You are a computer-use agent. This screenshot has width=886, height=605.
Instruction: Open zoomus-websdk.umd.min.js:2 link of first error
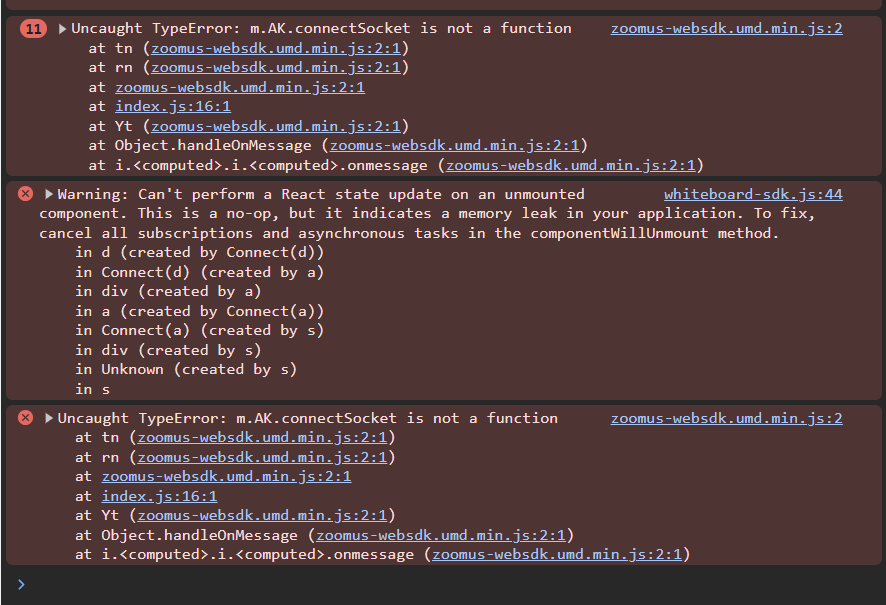tap(726, 28)
